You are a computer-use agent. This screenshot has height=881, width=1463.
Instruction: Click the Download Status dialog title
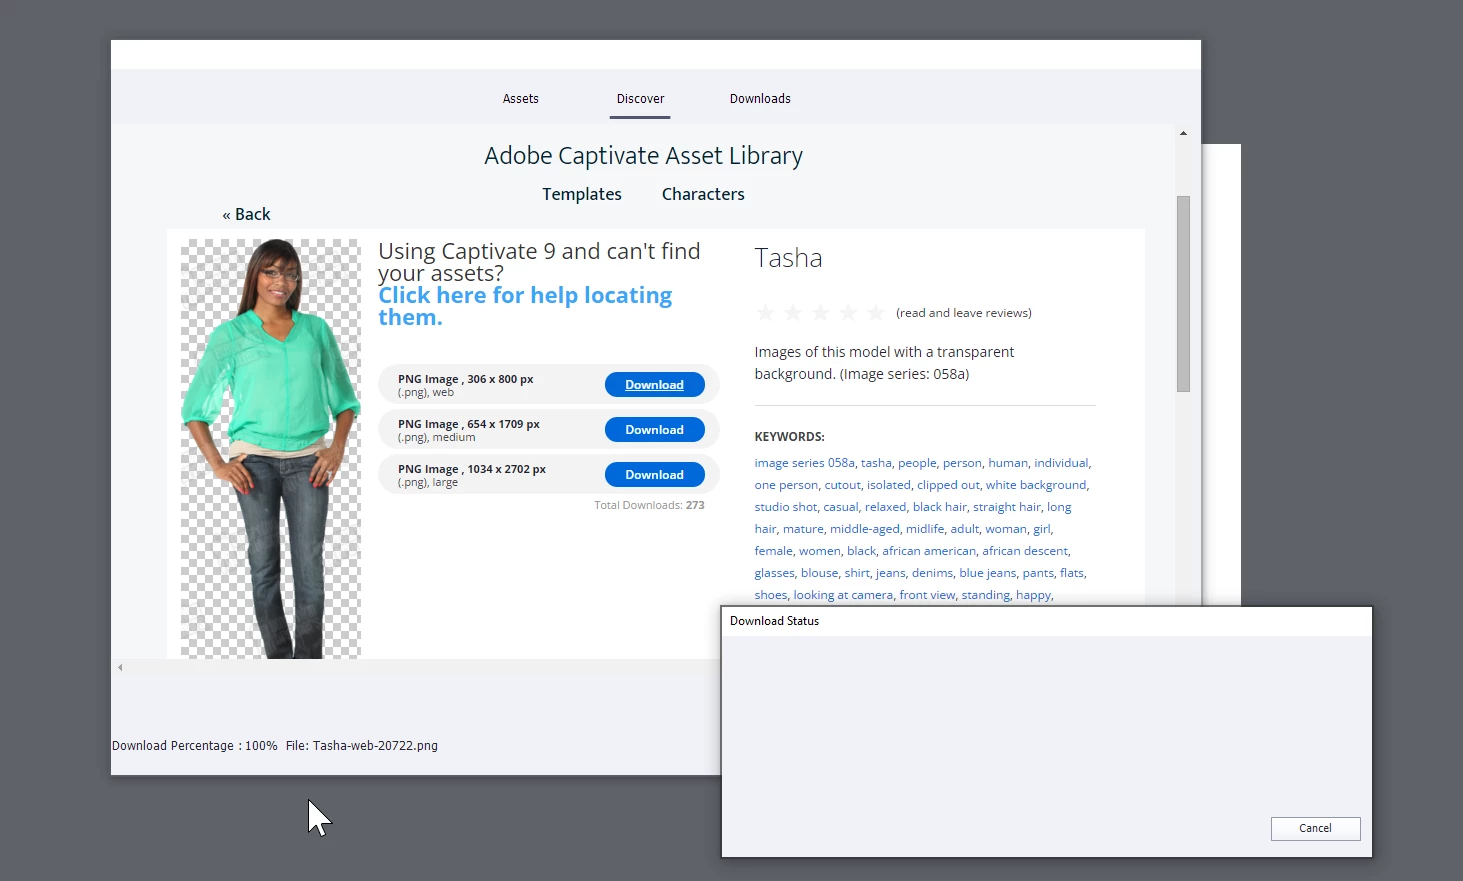pyautogui.click(x=774, y=621)
